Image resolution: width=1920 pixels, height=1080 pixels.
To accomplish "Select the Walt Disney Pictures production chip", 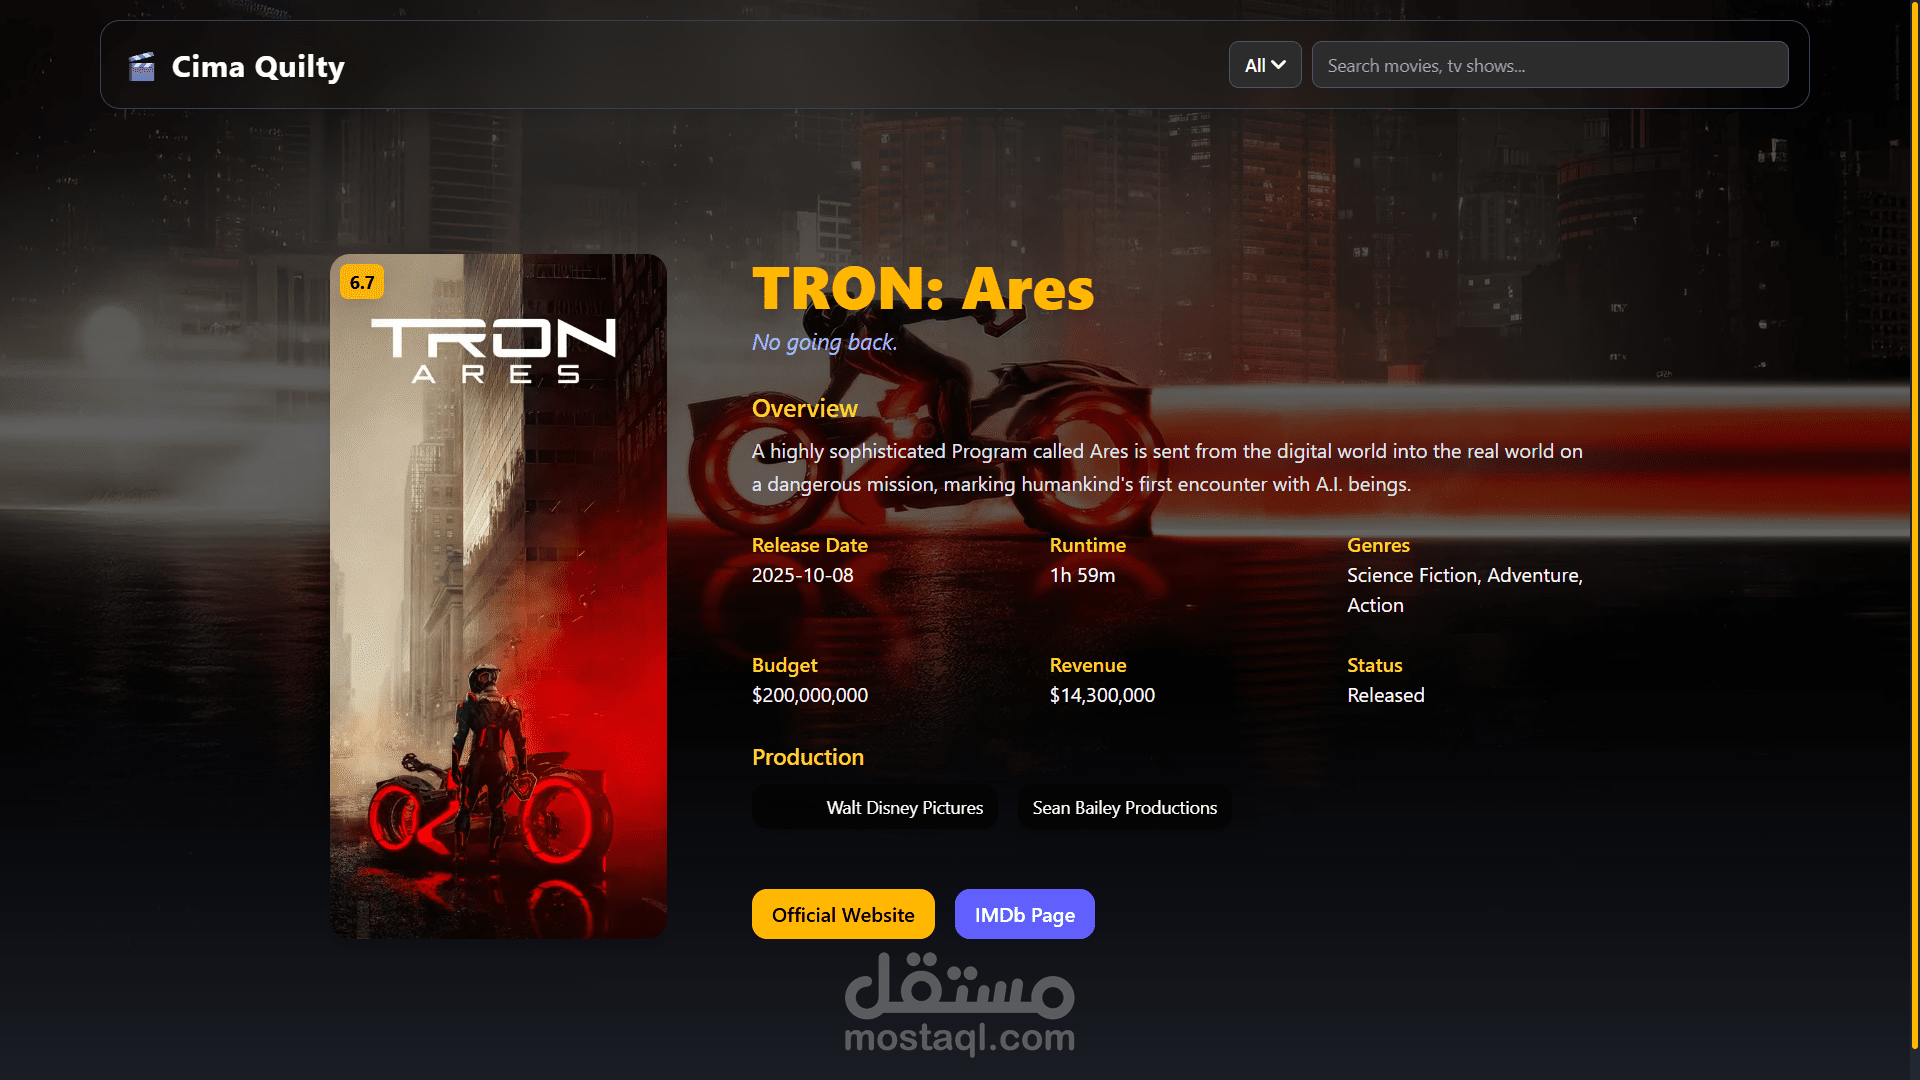I will [x=875, y=808].
